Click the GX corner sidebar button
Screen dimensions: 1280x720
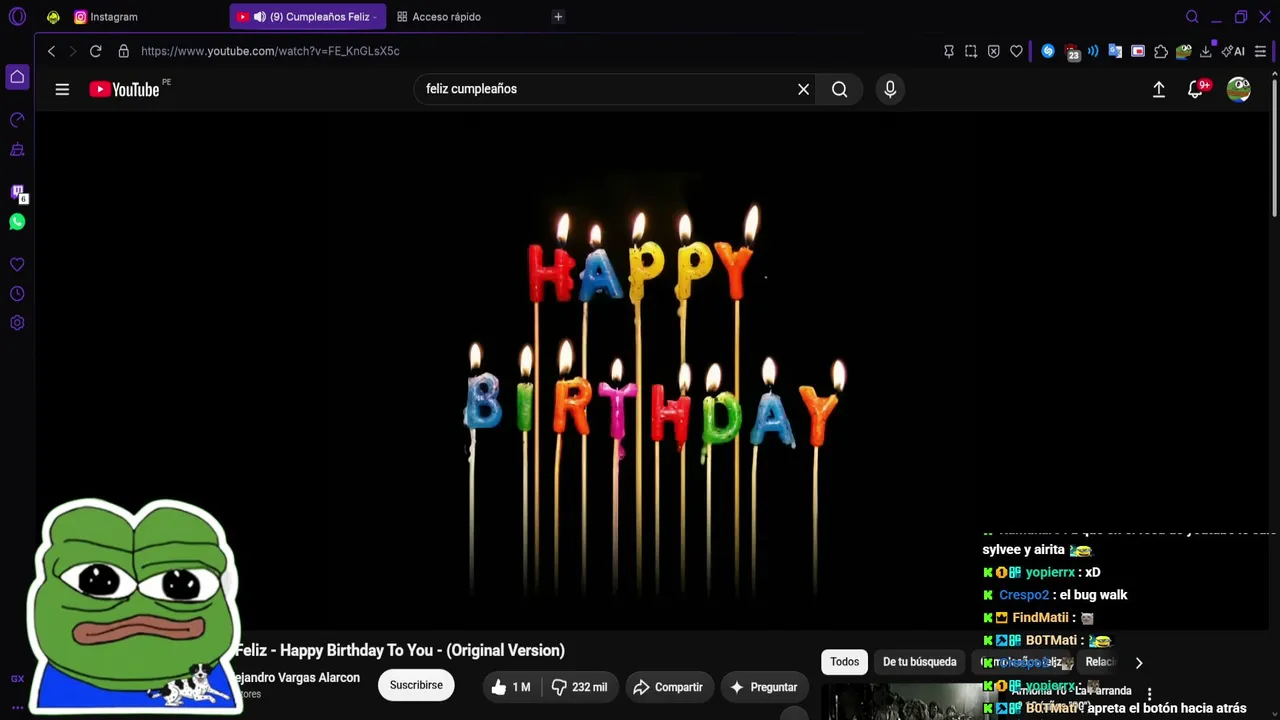pos(17,679)
